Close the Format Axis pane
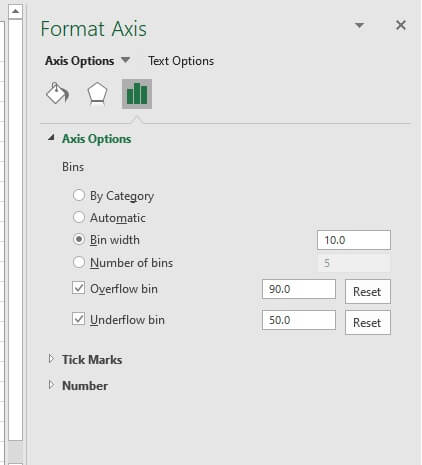 tap(401, 25)
